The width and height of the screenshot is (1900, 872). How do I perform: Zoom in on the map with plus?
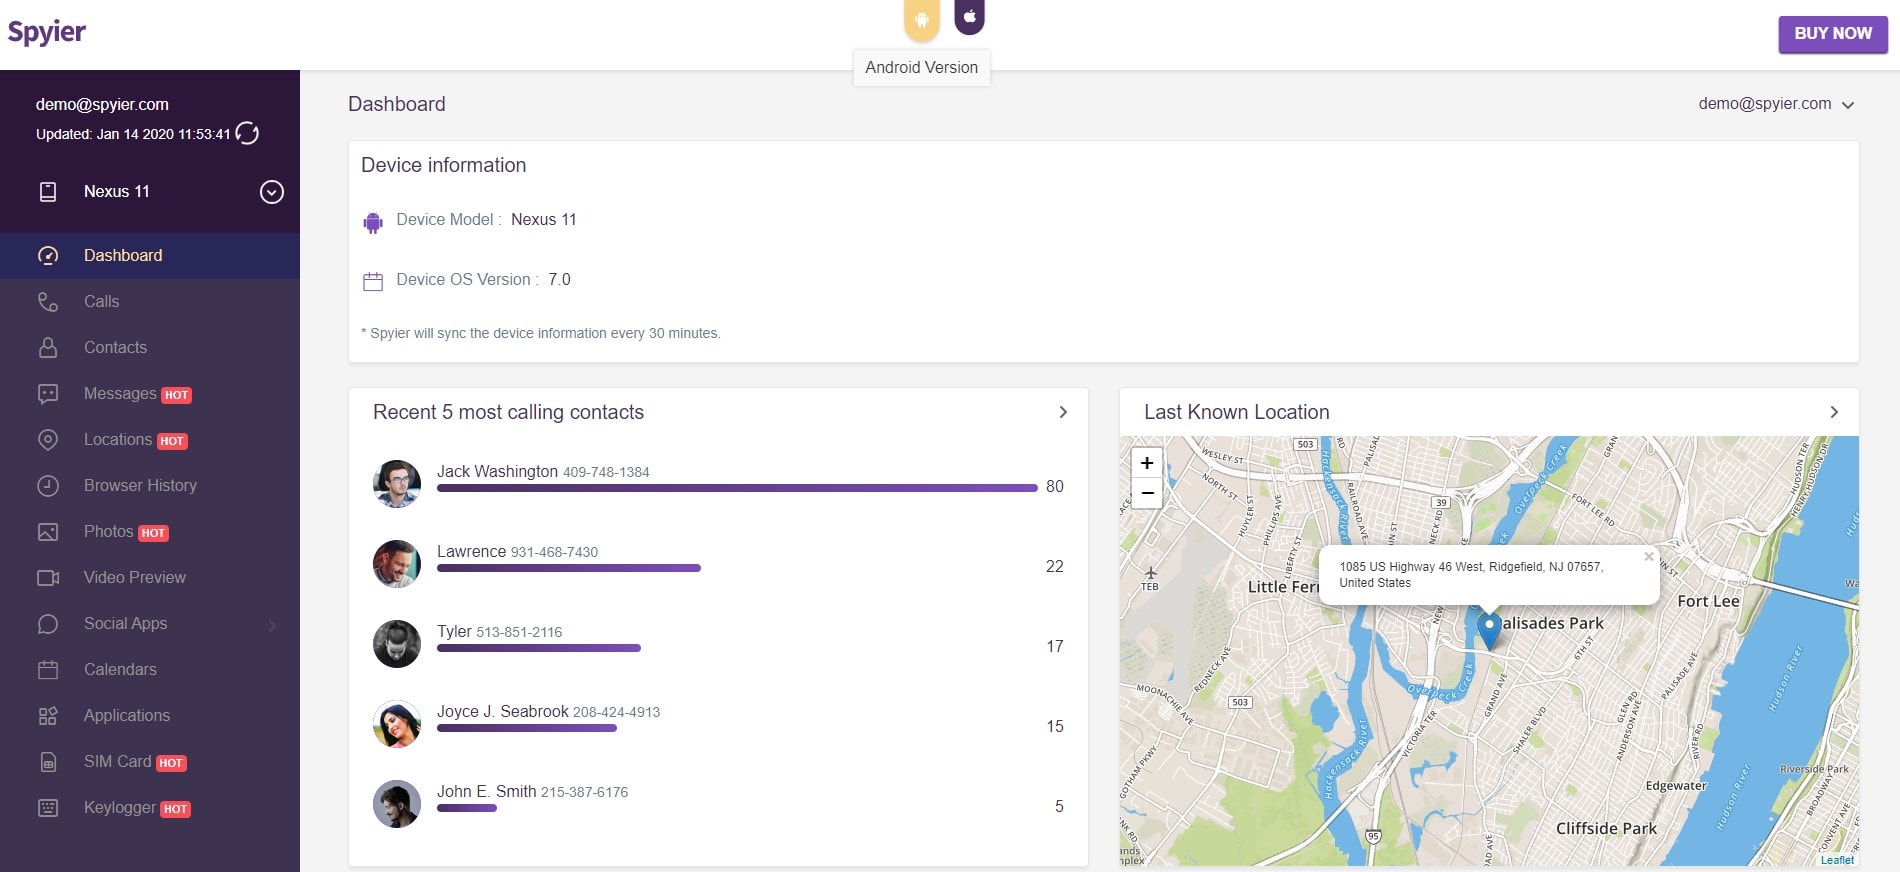pos(1147,462)
